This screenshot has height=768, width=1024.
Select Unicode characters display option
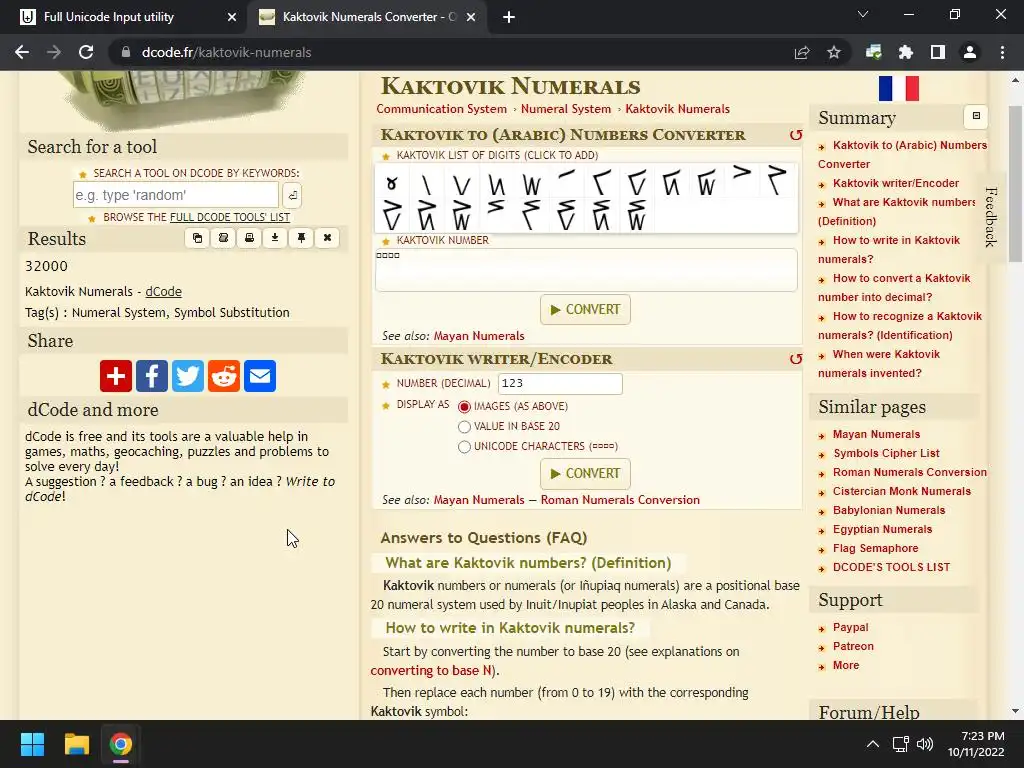(464, 447)
